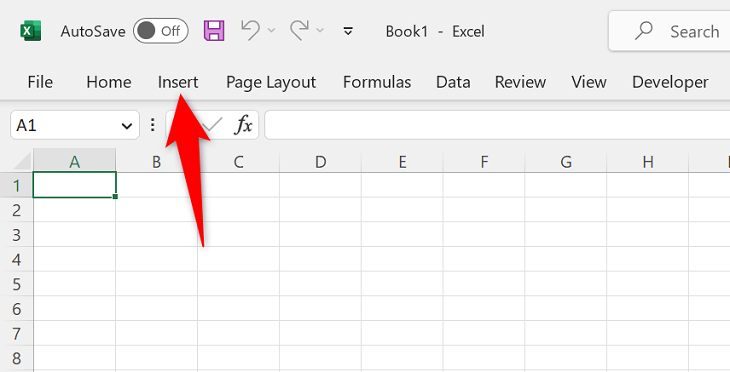Screen dimensions: 730x372
Task: Select row 2 header
Action: 17,210
